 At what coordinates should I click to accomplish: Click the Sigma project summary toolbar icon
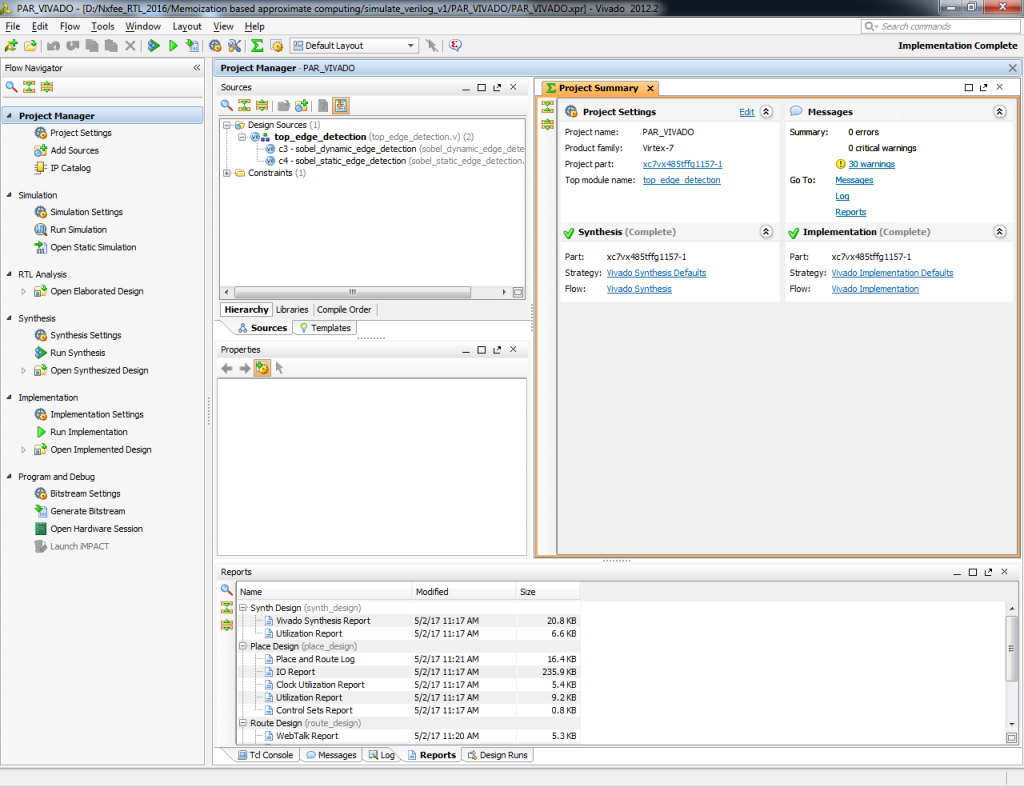pyautogui.click(x=257, y=46)
